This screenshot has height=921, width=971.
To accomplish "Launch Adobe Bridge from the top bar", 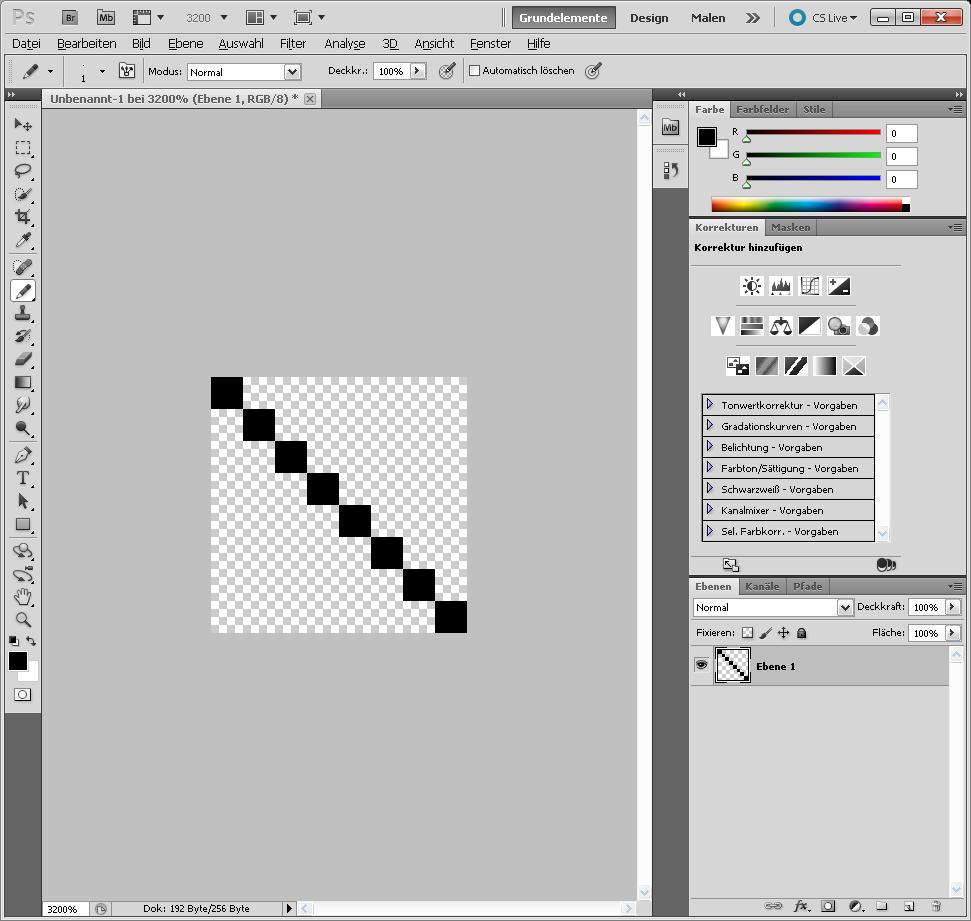I will pos(69,18).
